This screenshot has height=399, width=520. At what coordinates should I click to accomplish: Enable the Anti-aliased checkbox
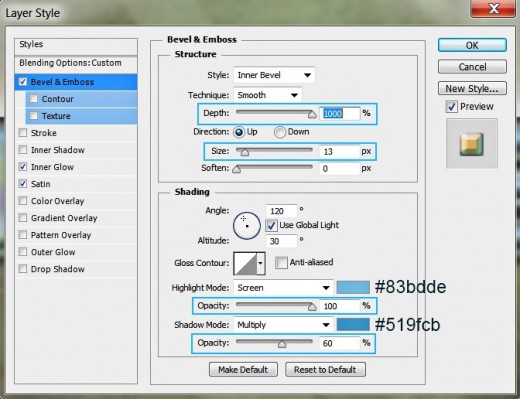tap(281, 263)
